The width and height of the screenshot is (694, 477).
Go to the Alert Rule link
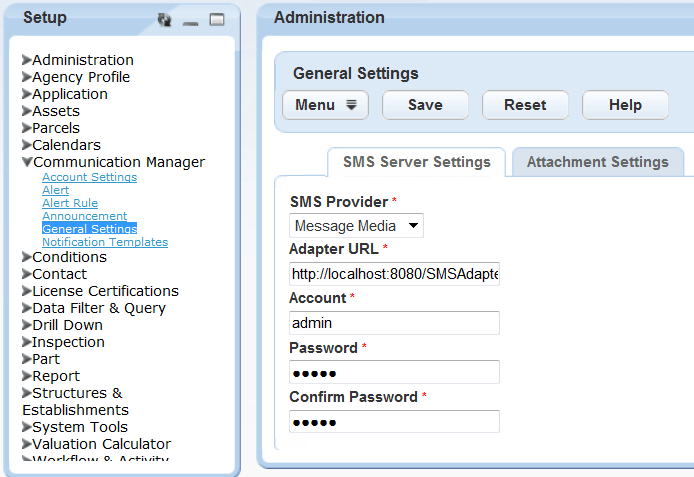pos(70,203)
